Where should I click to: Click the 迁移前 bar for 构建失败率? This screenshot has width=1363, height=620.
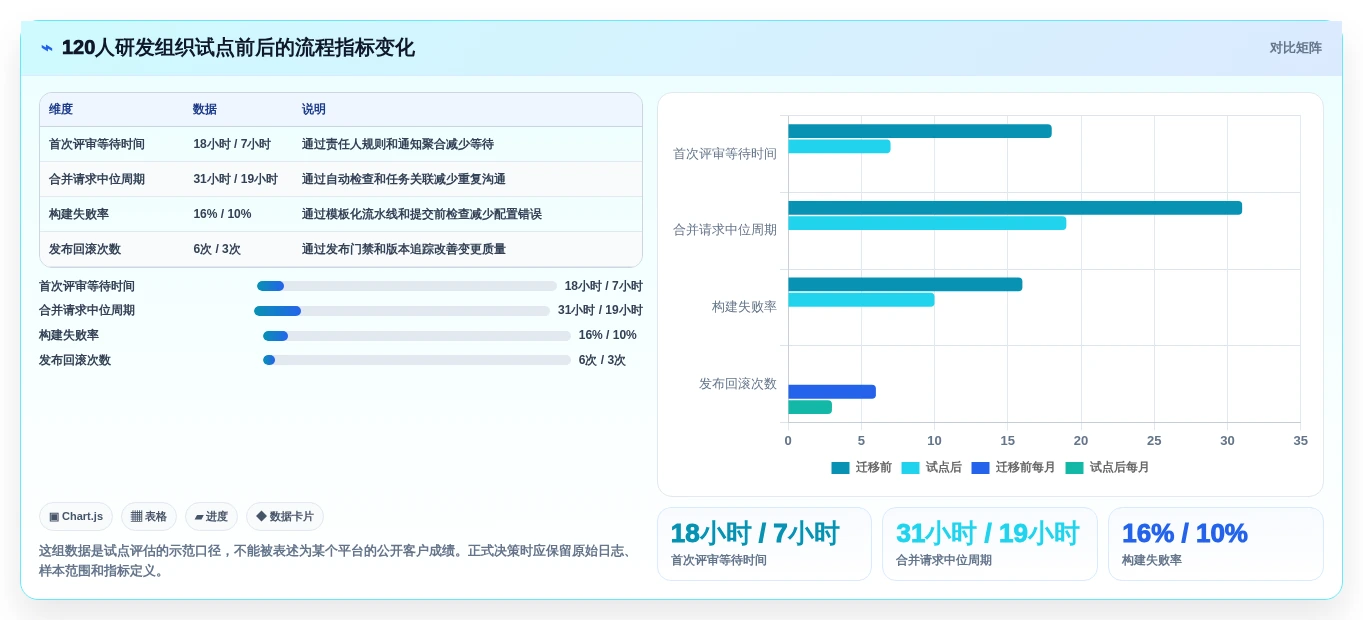[x=905, y=284]
